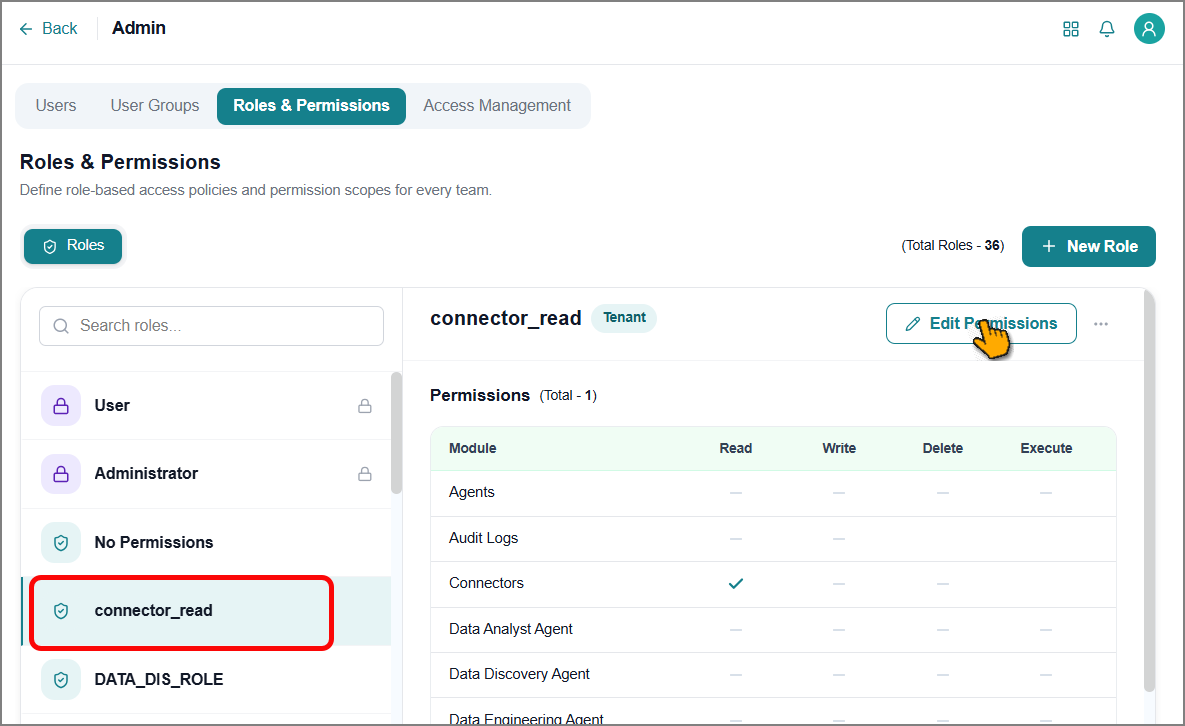
Task: Select the DATA_DIS_ROLE role
Action: pos(206,679)
